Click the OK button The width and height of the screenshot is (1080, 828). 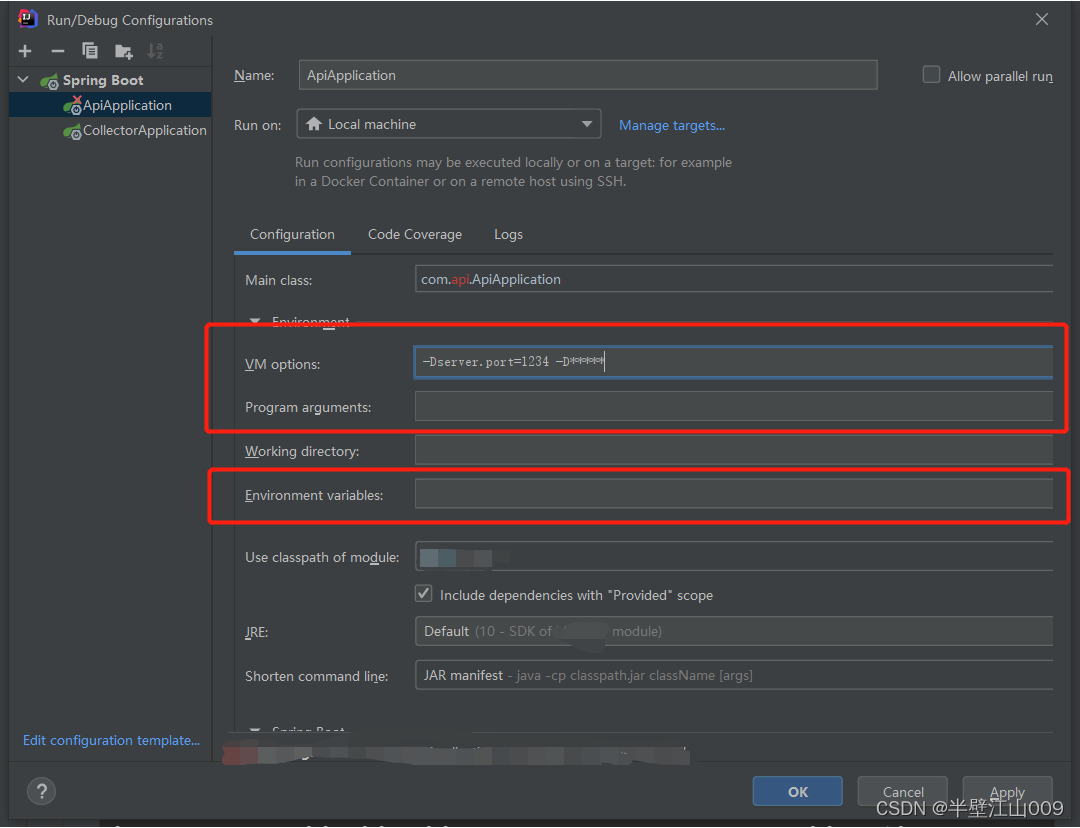[x=797, y=791]
